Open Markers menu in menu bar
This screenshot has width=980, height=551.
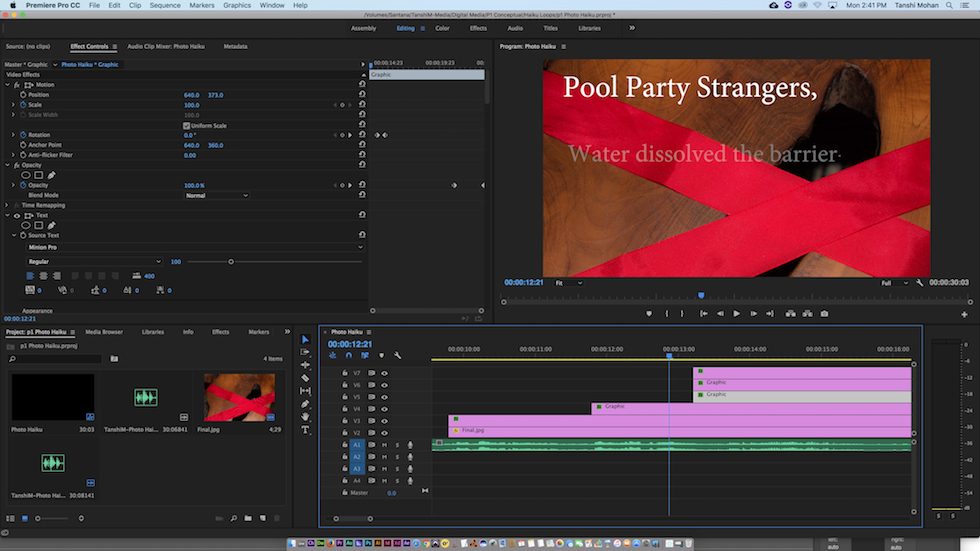click(202, 5)
